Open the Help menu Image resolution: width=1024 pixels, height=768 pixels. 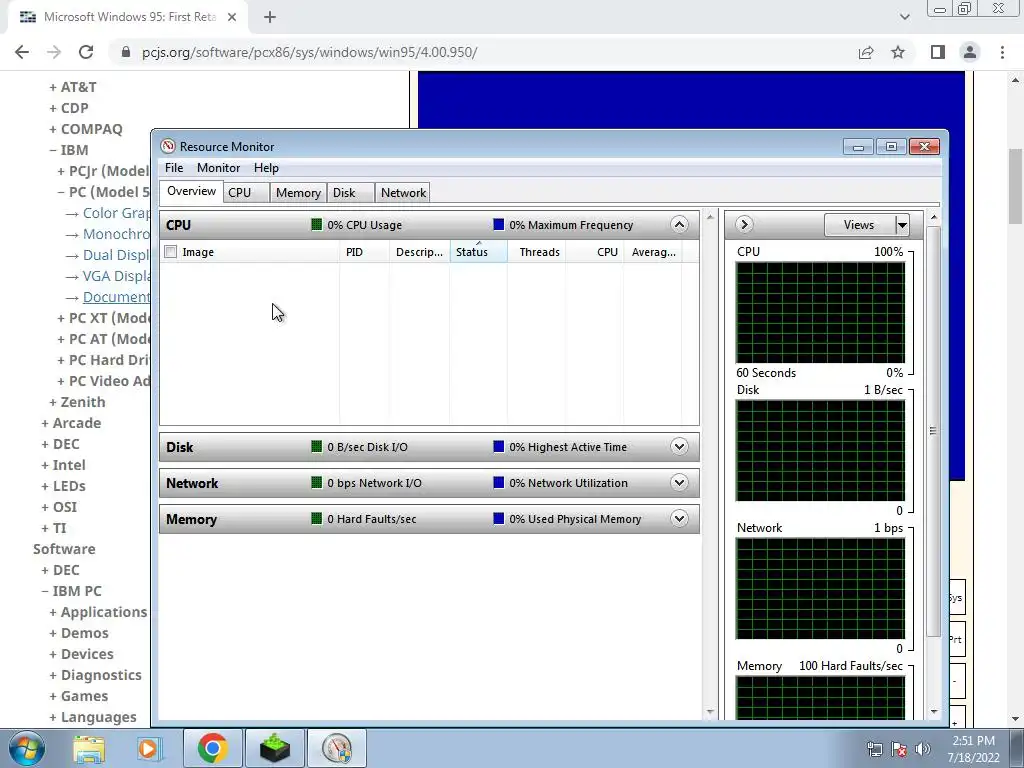[266, 168]
